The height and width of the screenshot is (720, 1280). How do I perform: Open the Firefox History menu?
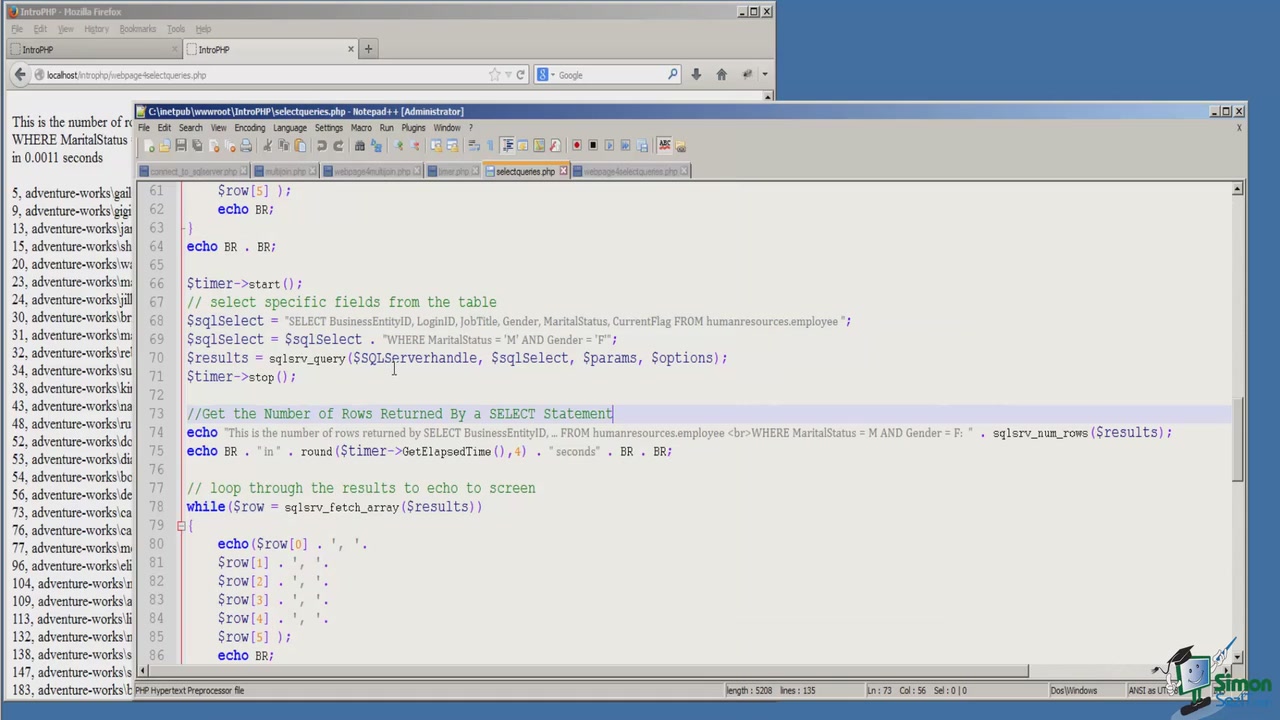pos(96,29)
